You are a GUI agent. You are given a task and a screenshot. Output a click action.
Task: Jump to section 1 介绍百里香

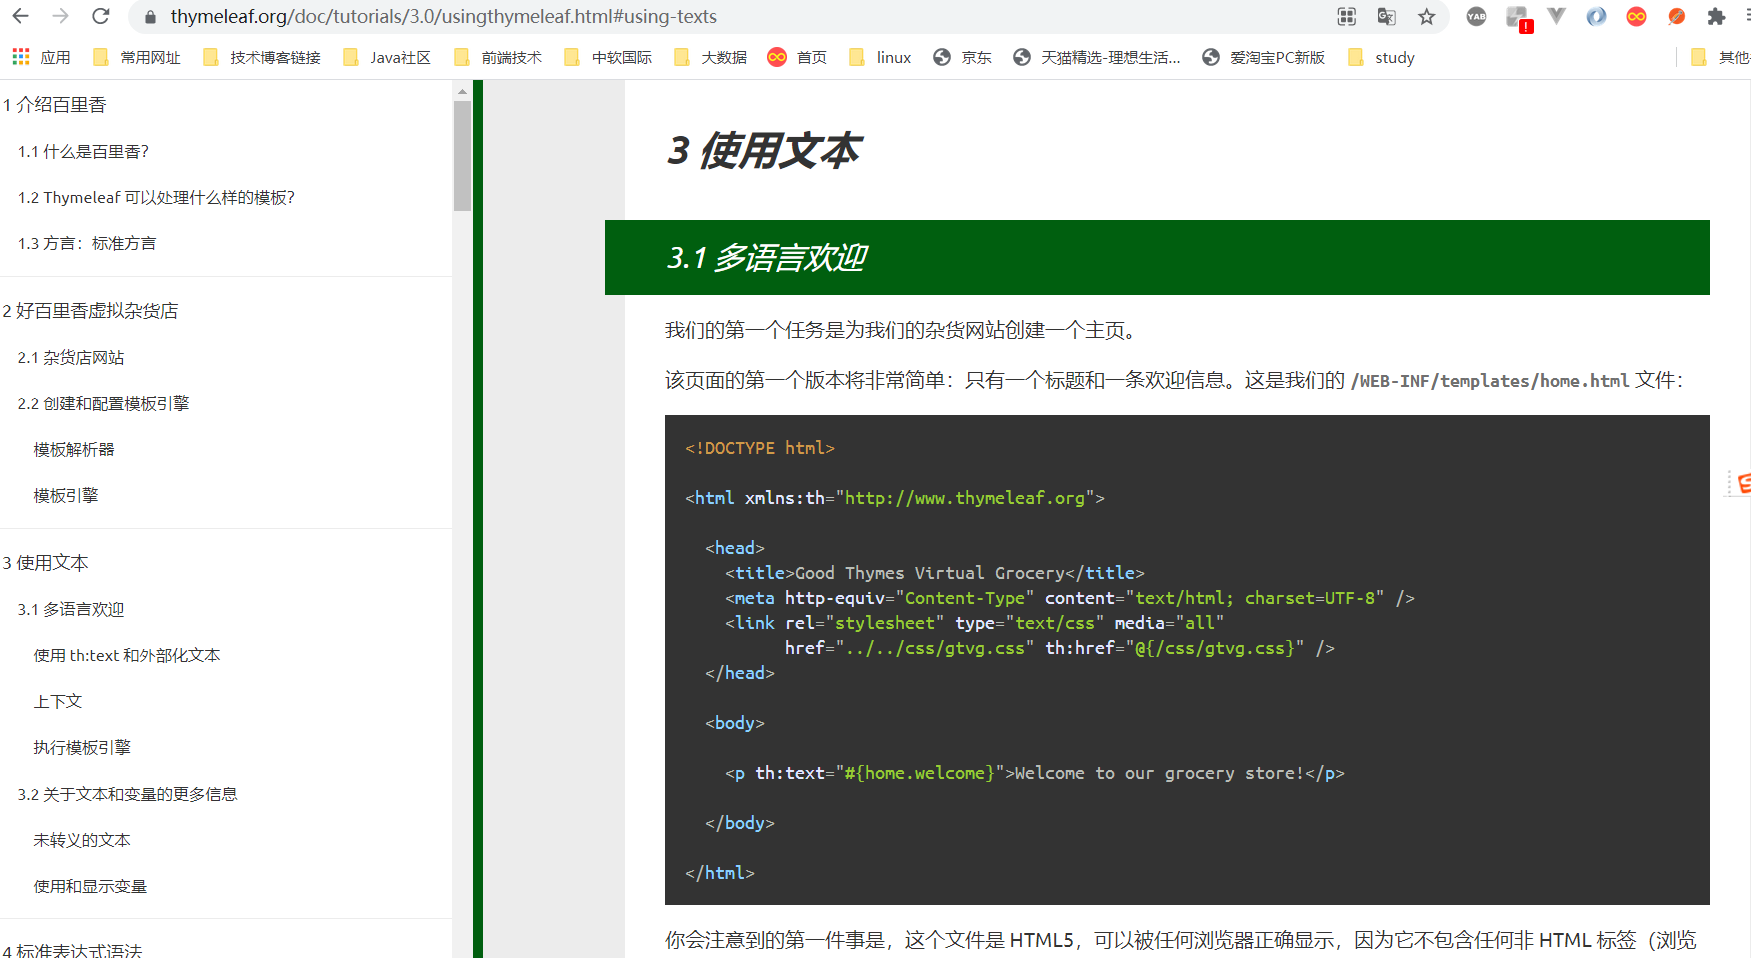[54, 105]
